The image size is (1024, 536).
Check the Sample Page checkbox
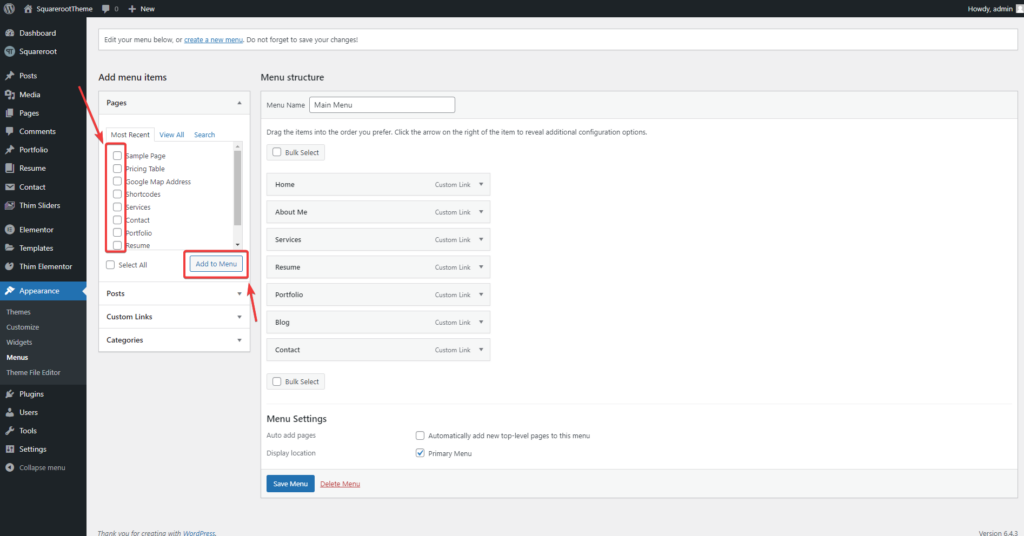(x=118, y=155)
